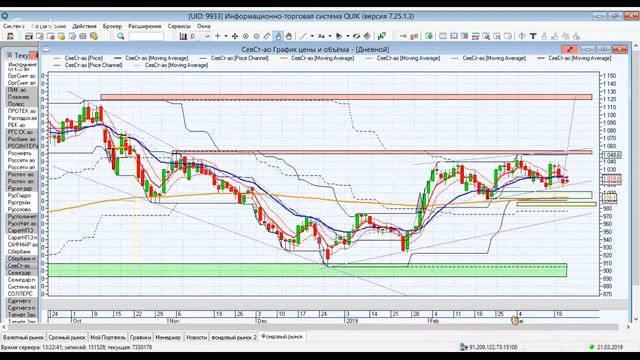The height and width of the screenshot is (360, 640).
Task: Expand the shapes tool dropdown arrow
Action: [347, 36]
